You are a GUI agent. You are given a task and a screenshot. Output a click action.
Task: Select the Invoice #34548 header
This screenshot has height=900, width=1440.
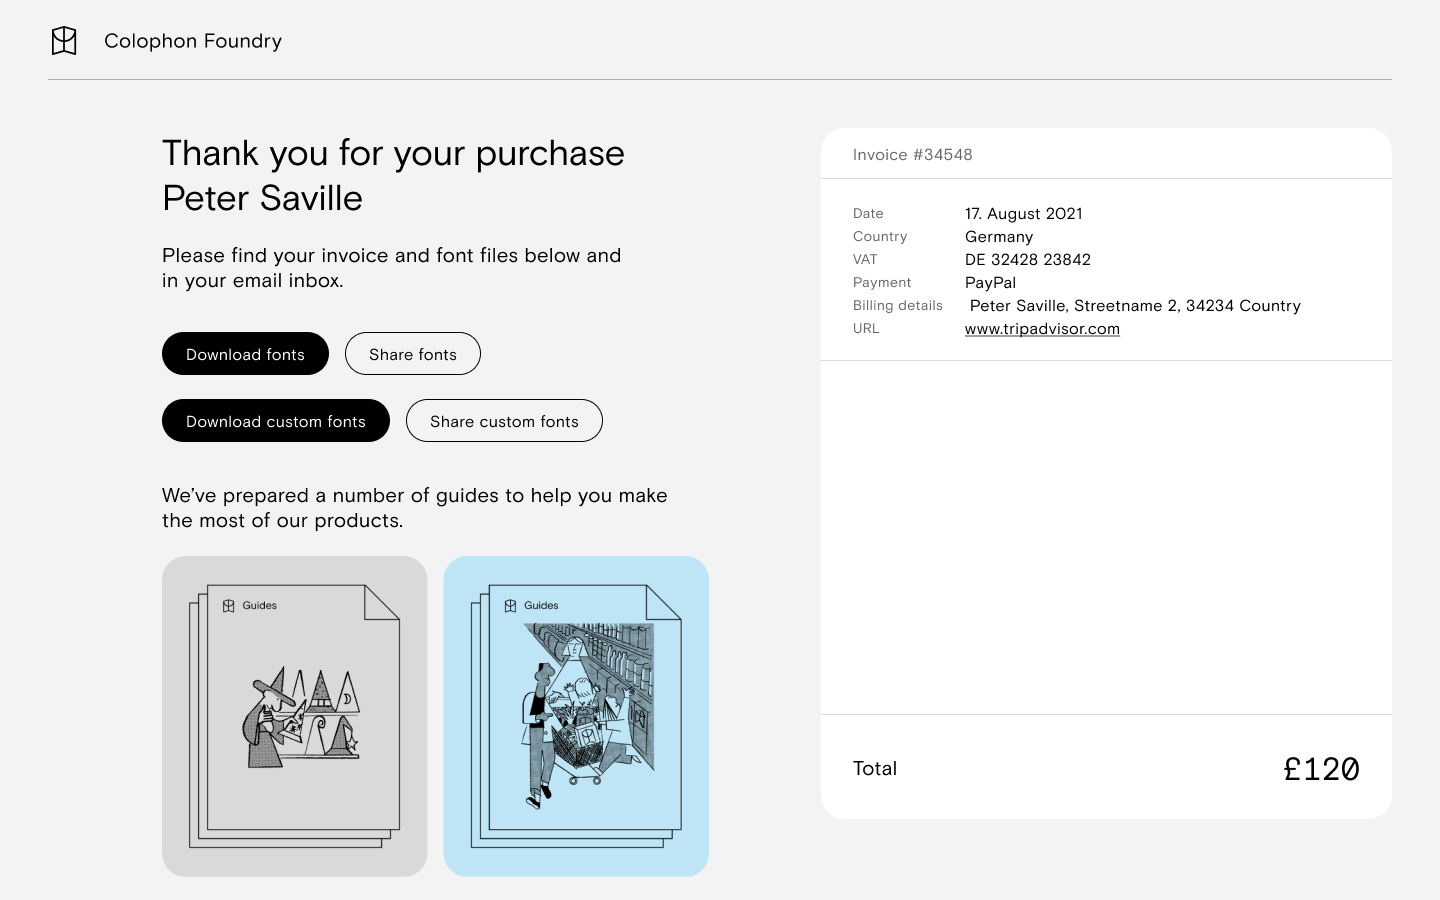tap(913, 155)
